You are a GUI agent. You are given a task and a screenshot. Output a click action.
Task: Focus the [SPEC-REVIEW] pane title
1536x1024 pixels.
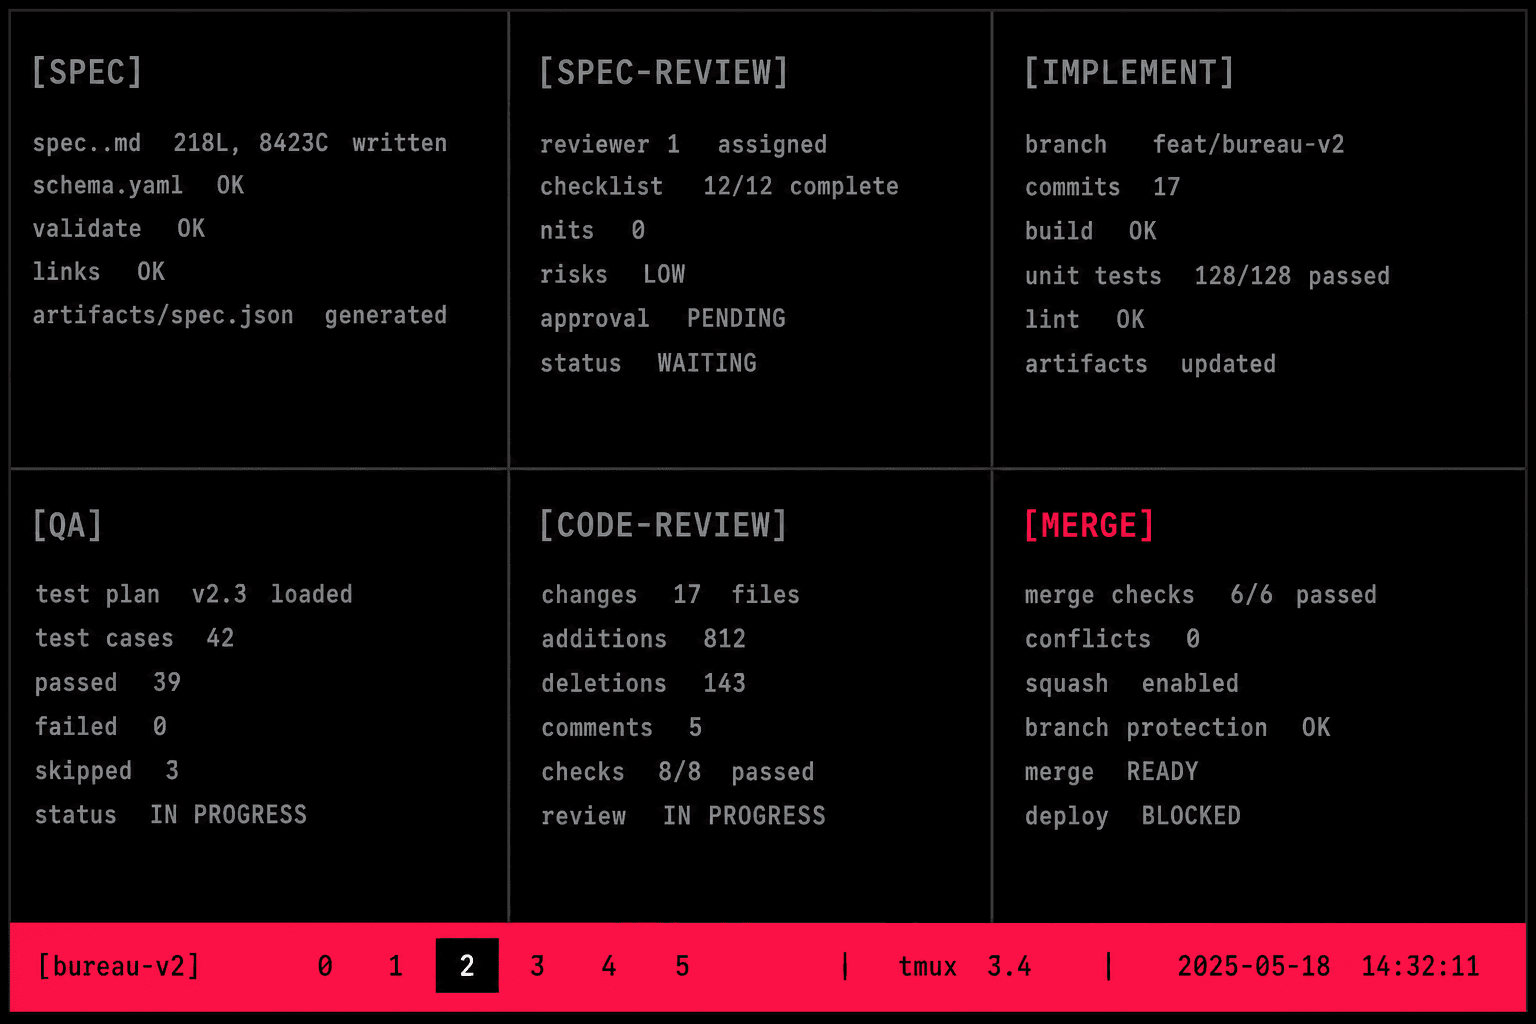pos(664,72)
